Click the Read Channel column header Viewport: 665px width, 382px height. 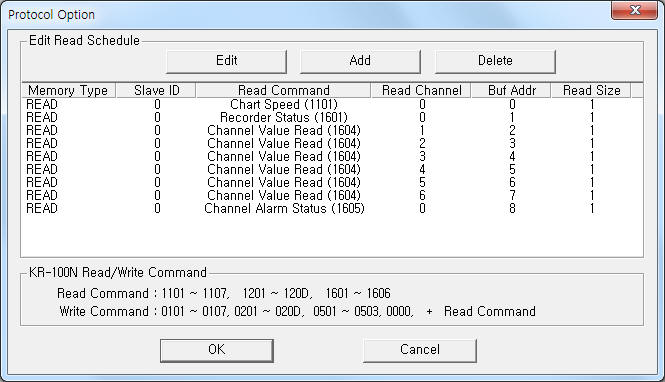(421, 90)
